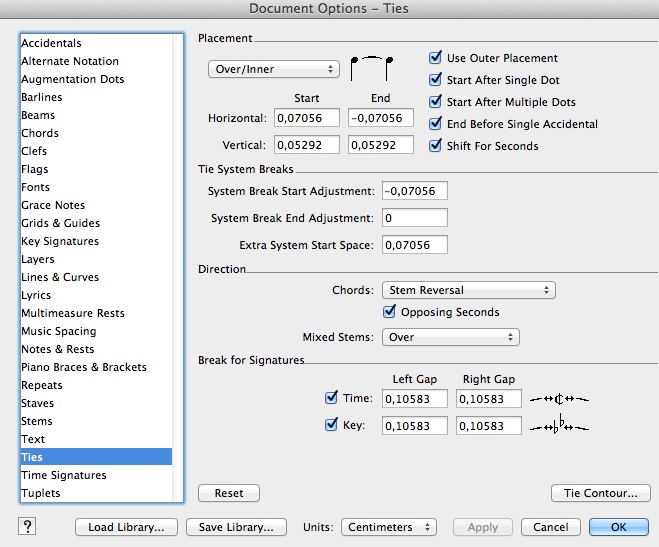Click the tie placement preview icon
This screenshot has height=547, width=659.
coord(372,68)
